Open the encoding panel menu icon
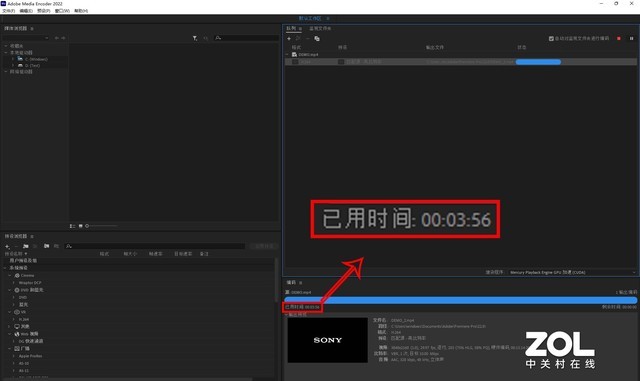This screenshot has width=640, height=381. (301, 283)
